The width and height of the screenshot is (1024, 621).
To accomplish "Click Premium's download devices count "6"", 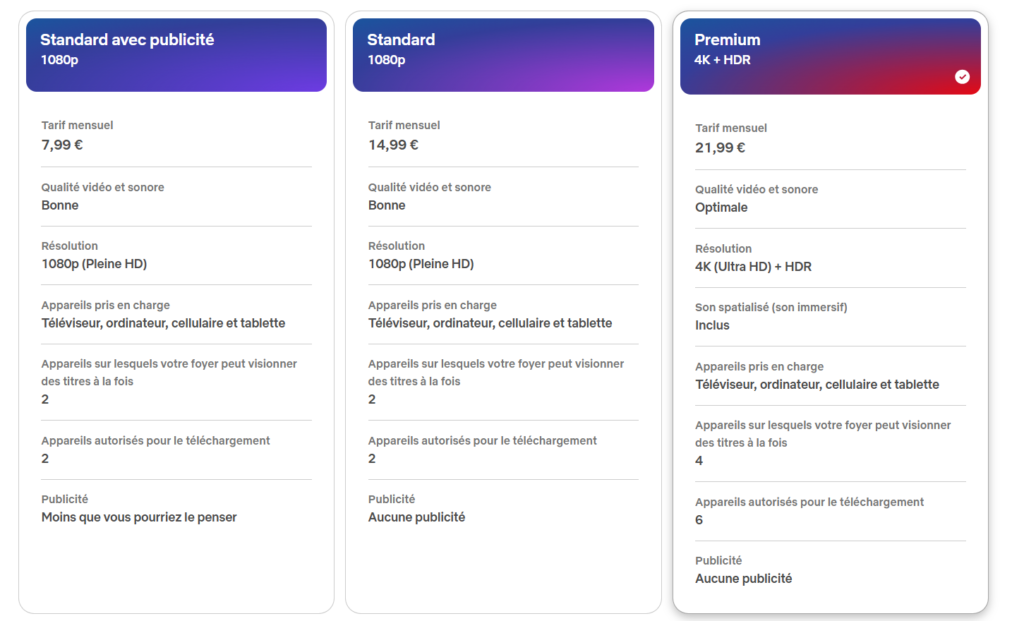I will tap(699, 520).
